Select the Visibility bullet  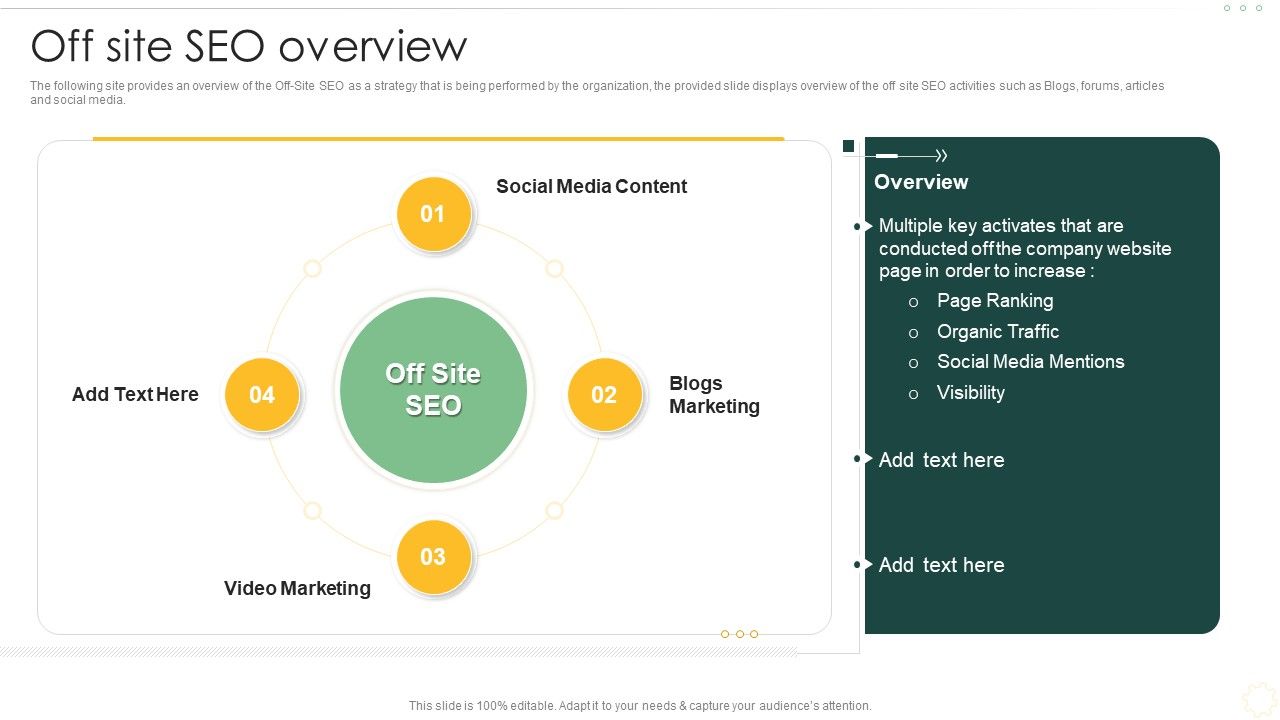point(971,392)
